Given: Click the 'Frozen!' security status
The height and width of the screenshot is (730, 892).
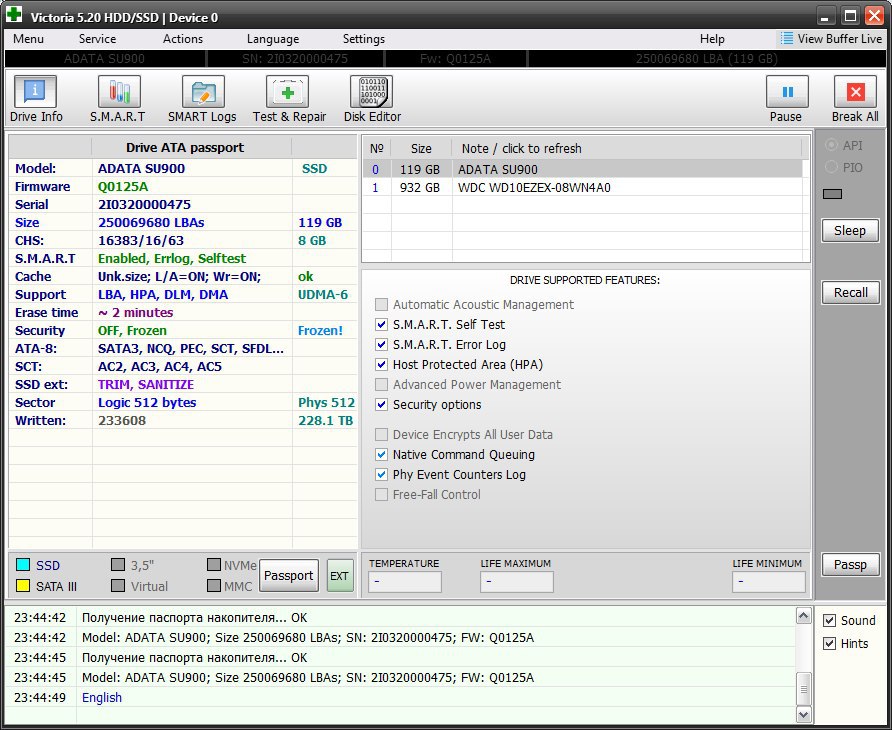Looking at the screenshot, I should 320,331.
